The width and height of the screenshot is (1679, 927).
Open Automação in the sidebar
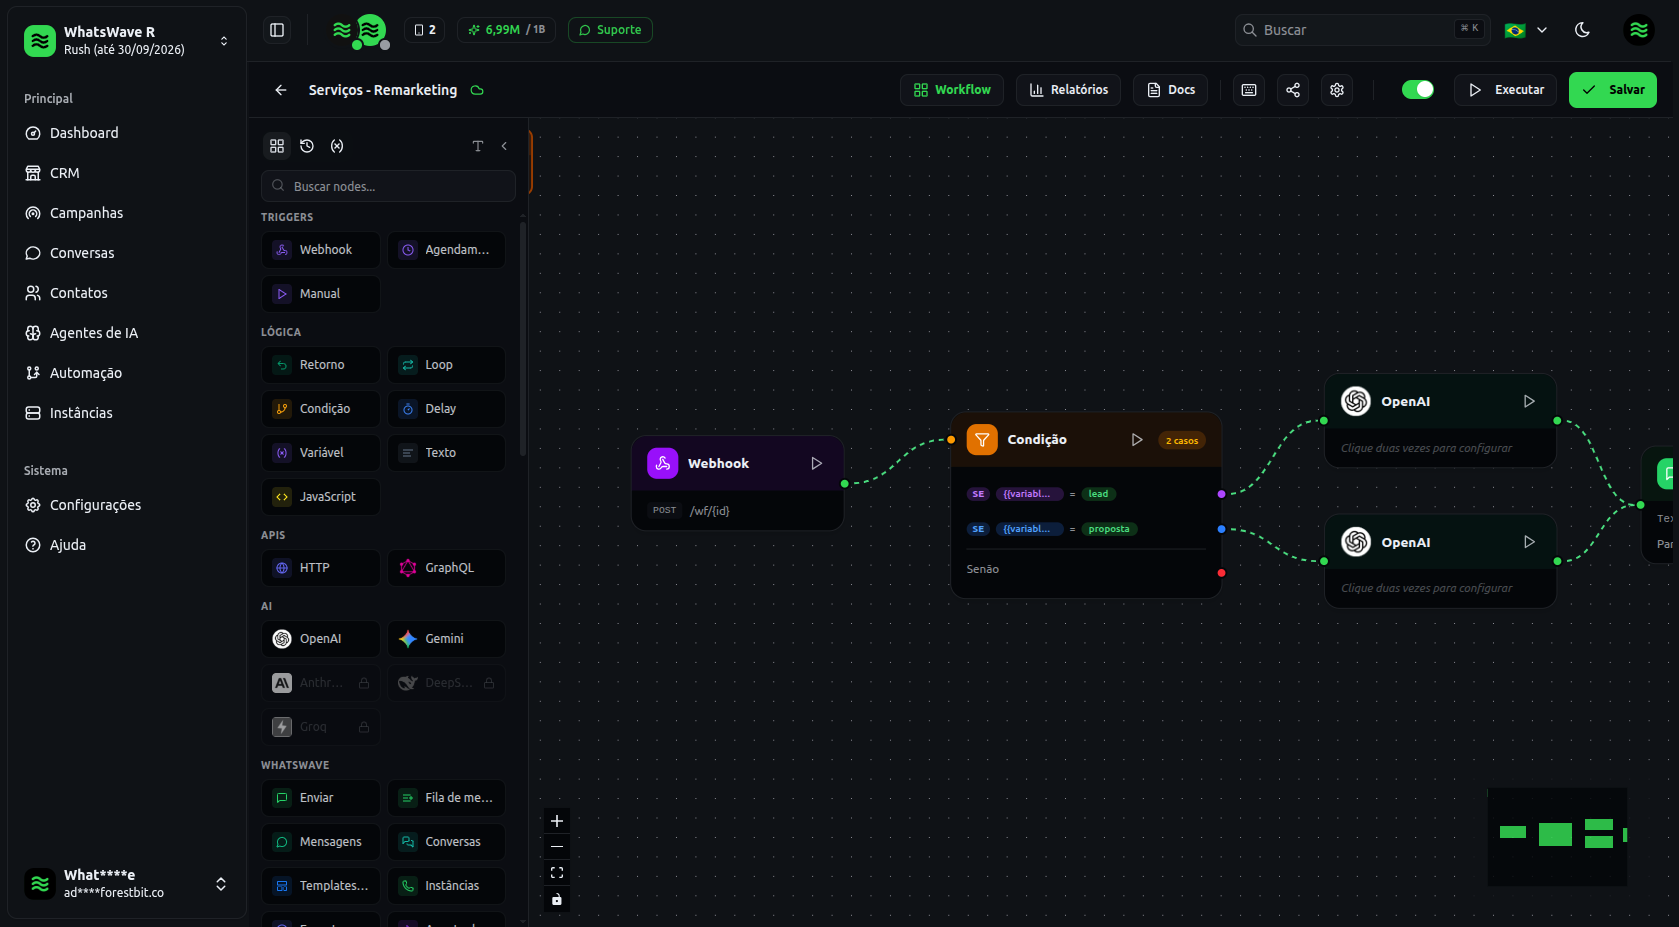(127, 373)
